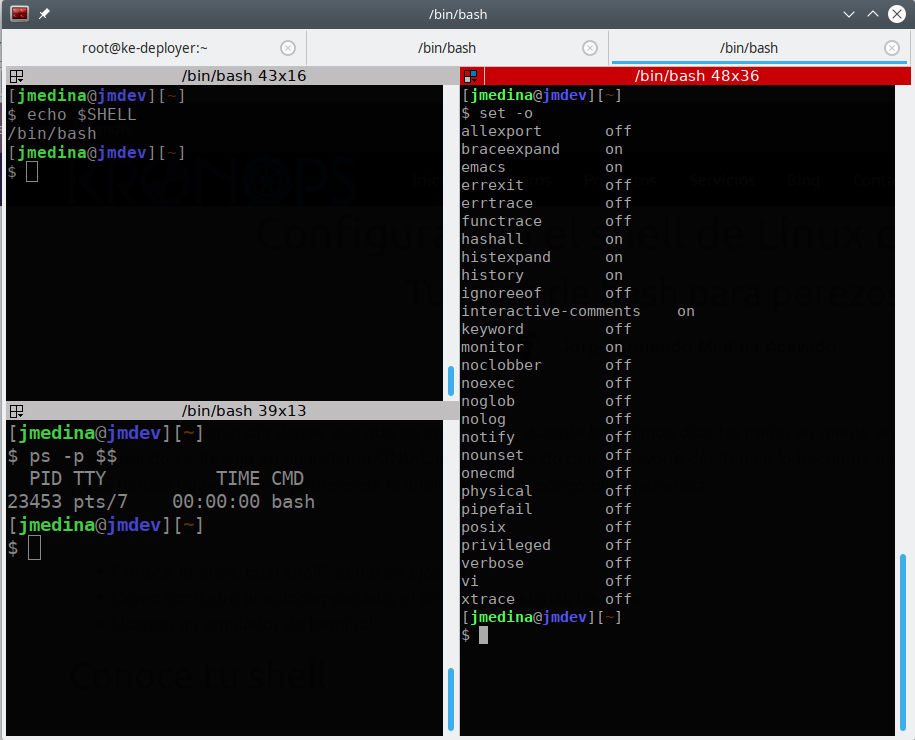Screen dimensions: 915x740
Task: Switch to the middle /bin/bash tab
Action: tap(447, 48)
